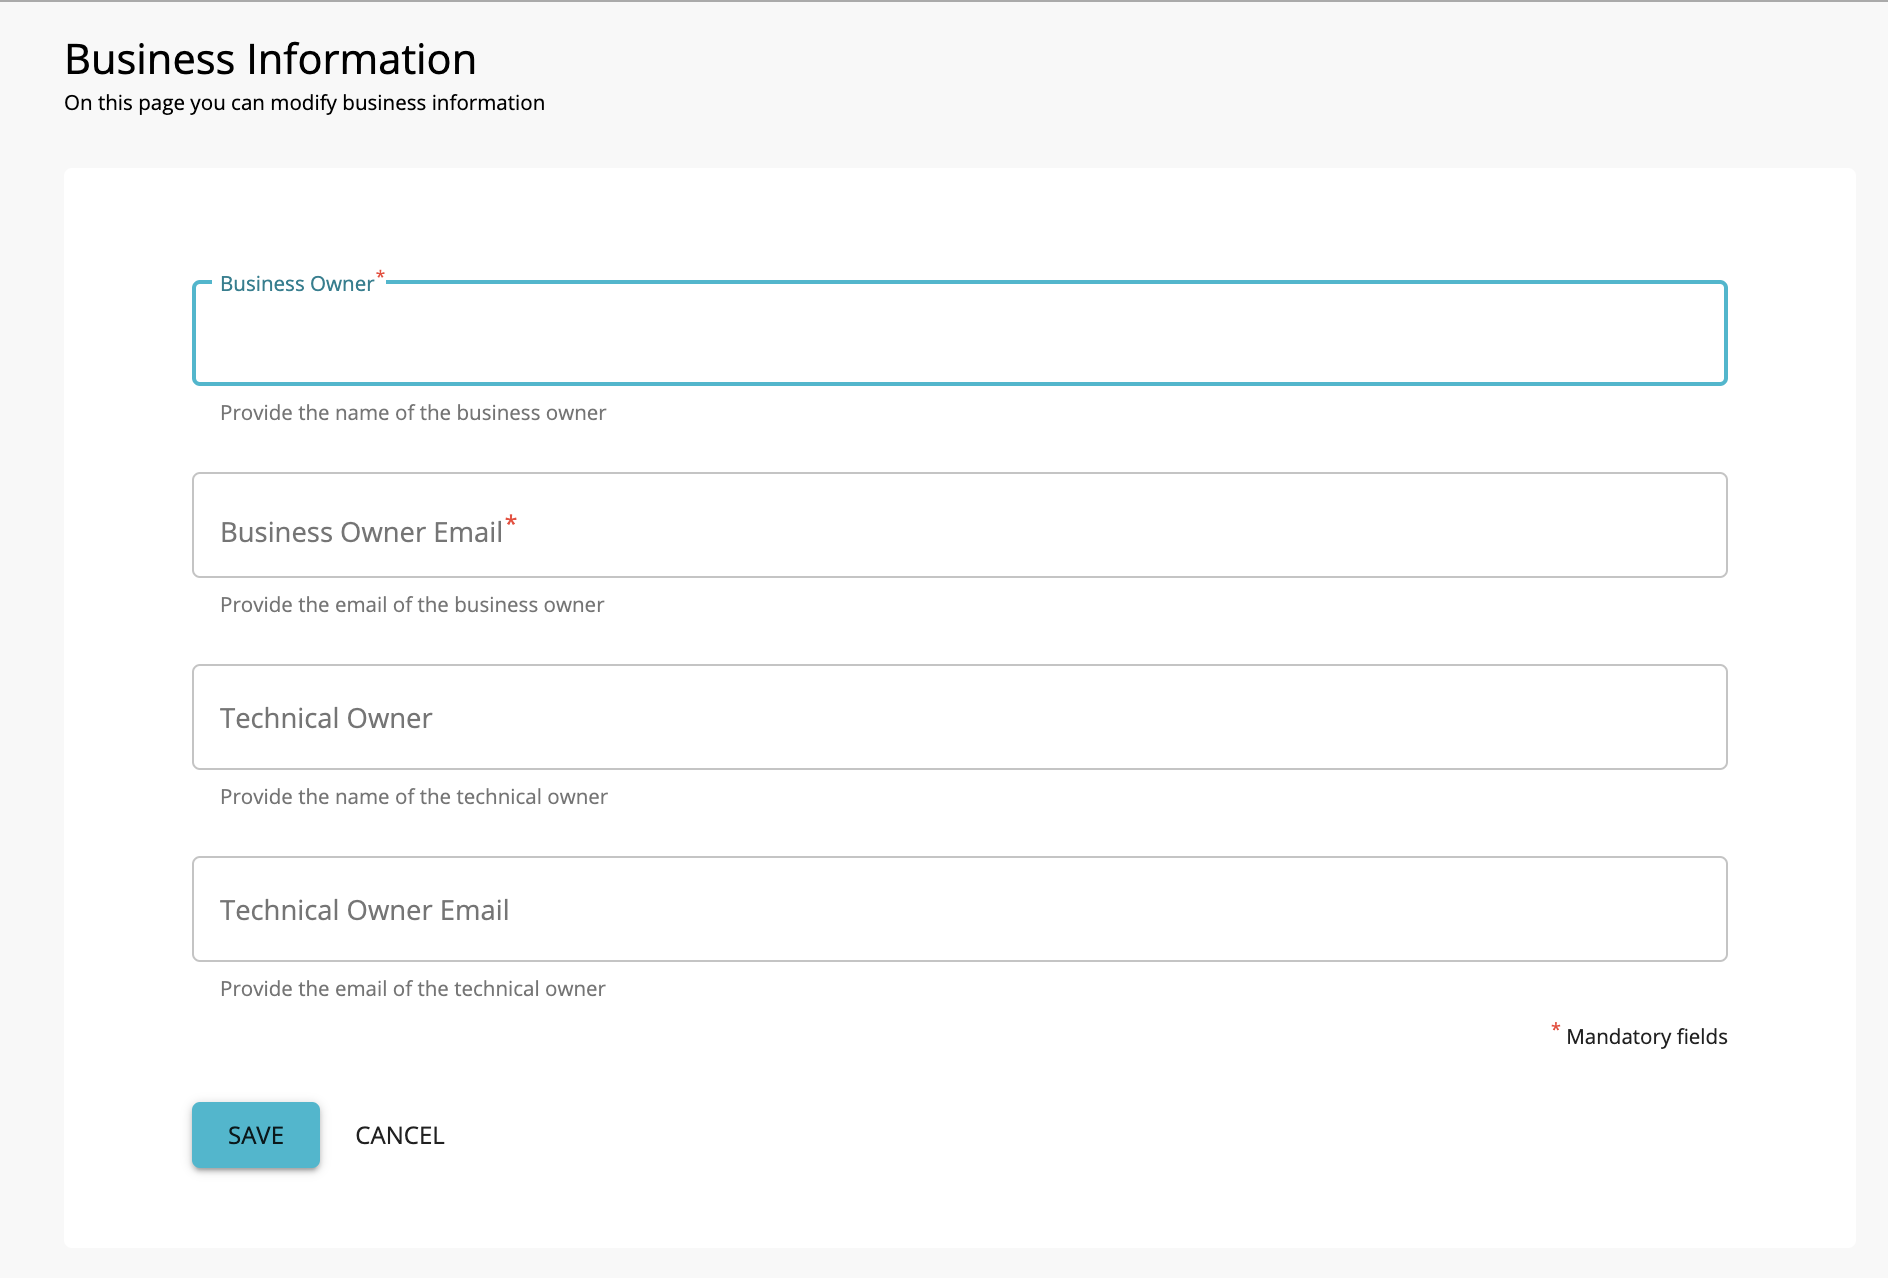Click the technical owner email helper text

click(412, 988)
